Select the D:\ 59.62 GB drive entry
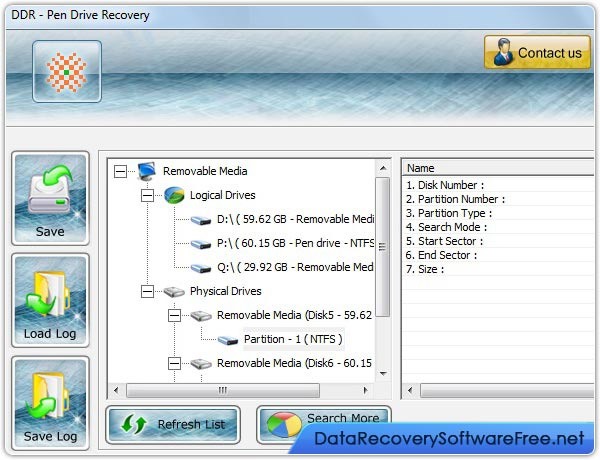This screenshot has height=460, width=600. (295, 219)
